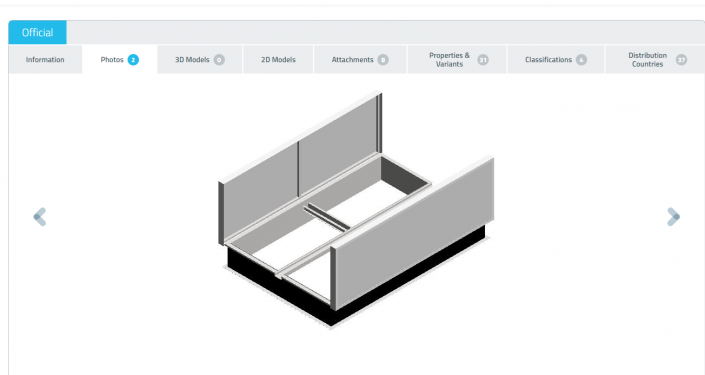Open the 2D Models tab
This screenshot has width=705, height=375.
pos(278,59)
